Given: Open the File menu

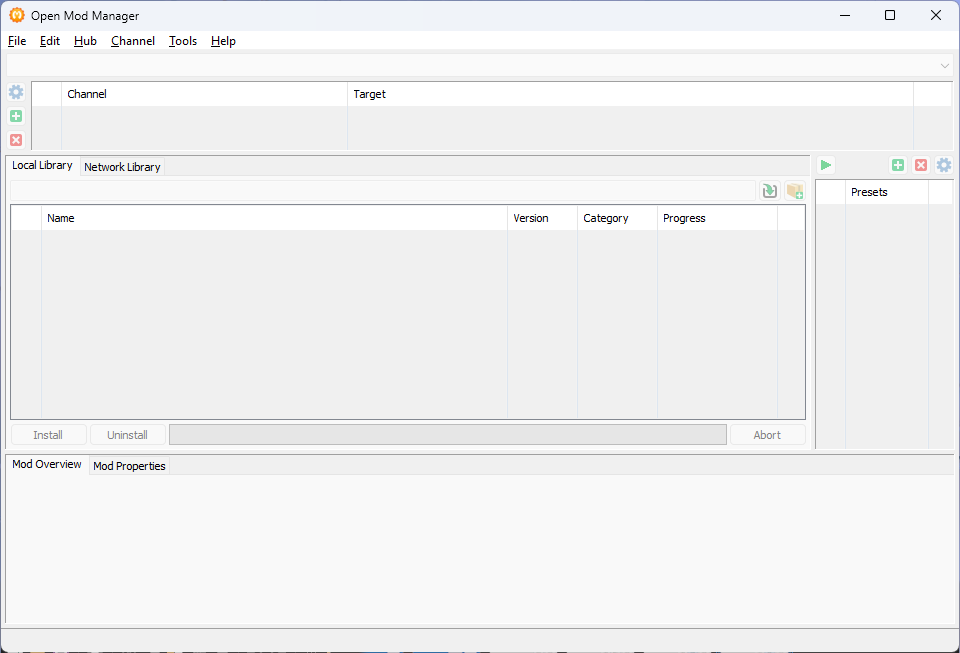Looking at the screenshot, I should [x=17, y=41].
